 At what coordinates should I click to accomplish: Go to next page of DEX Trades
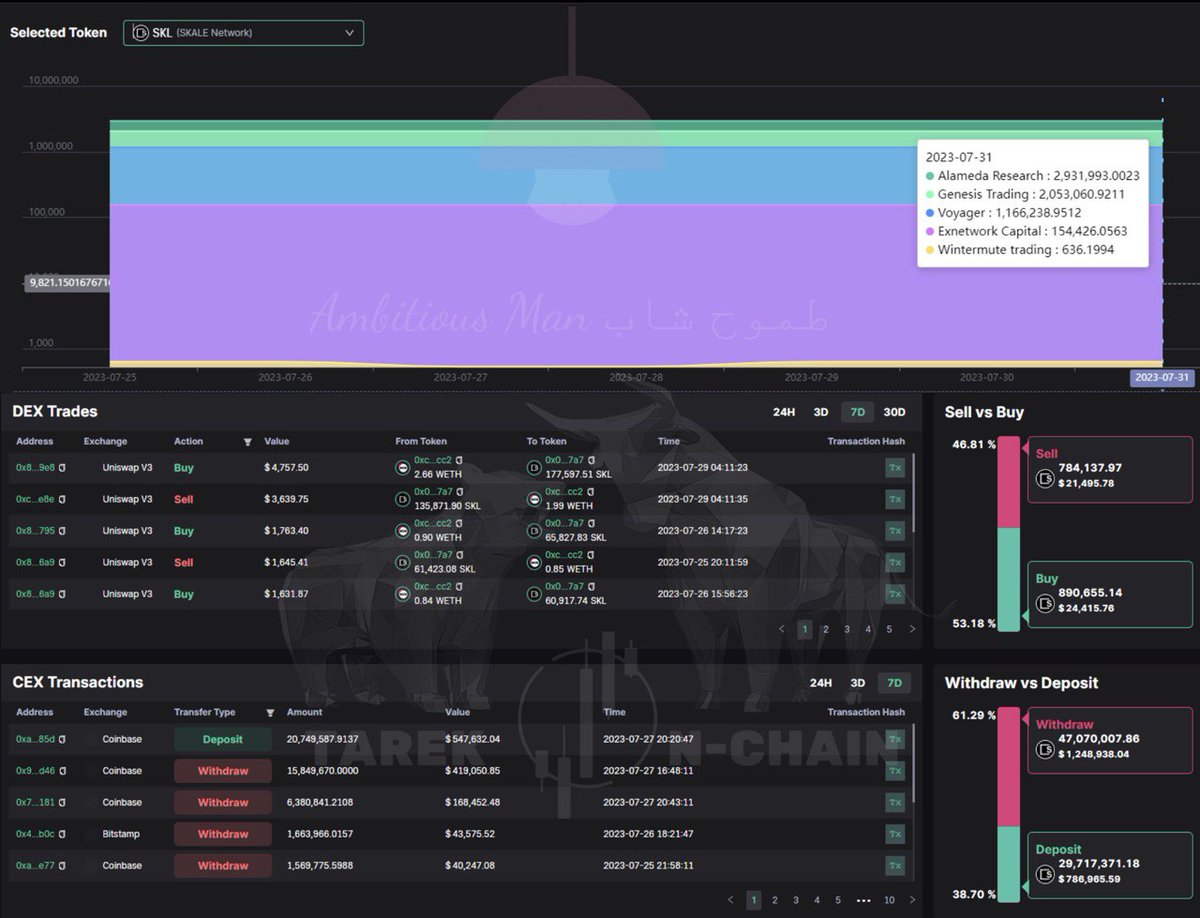[x=912, y=629]
